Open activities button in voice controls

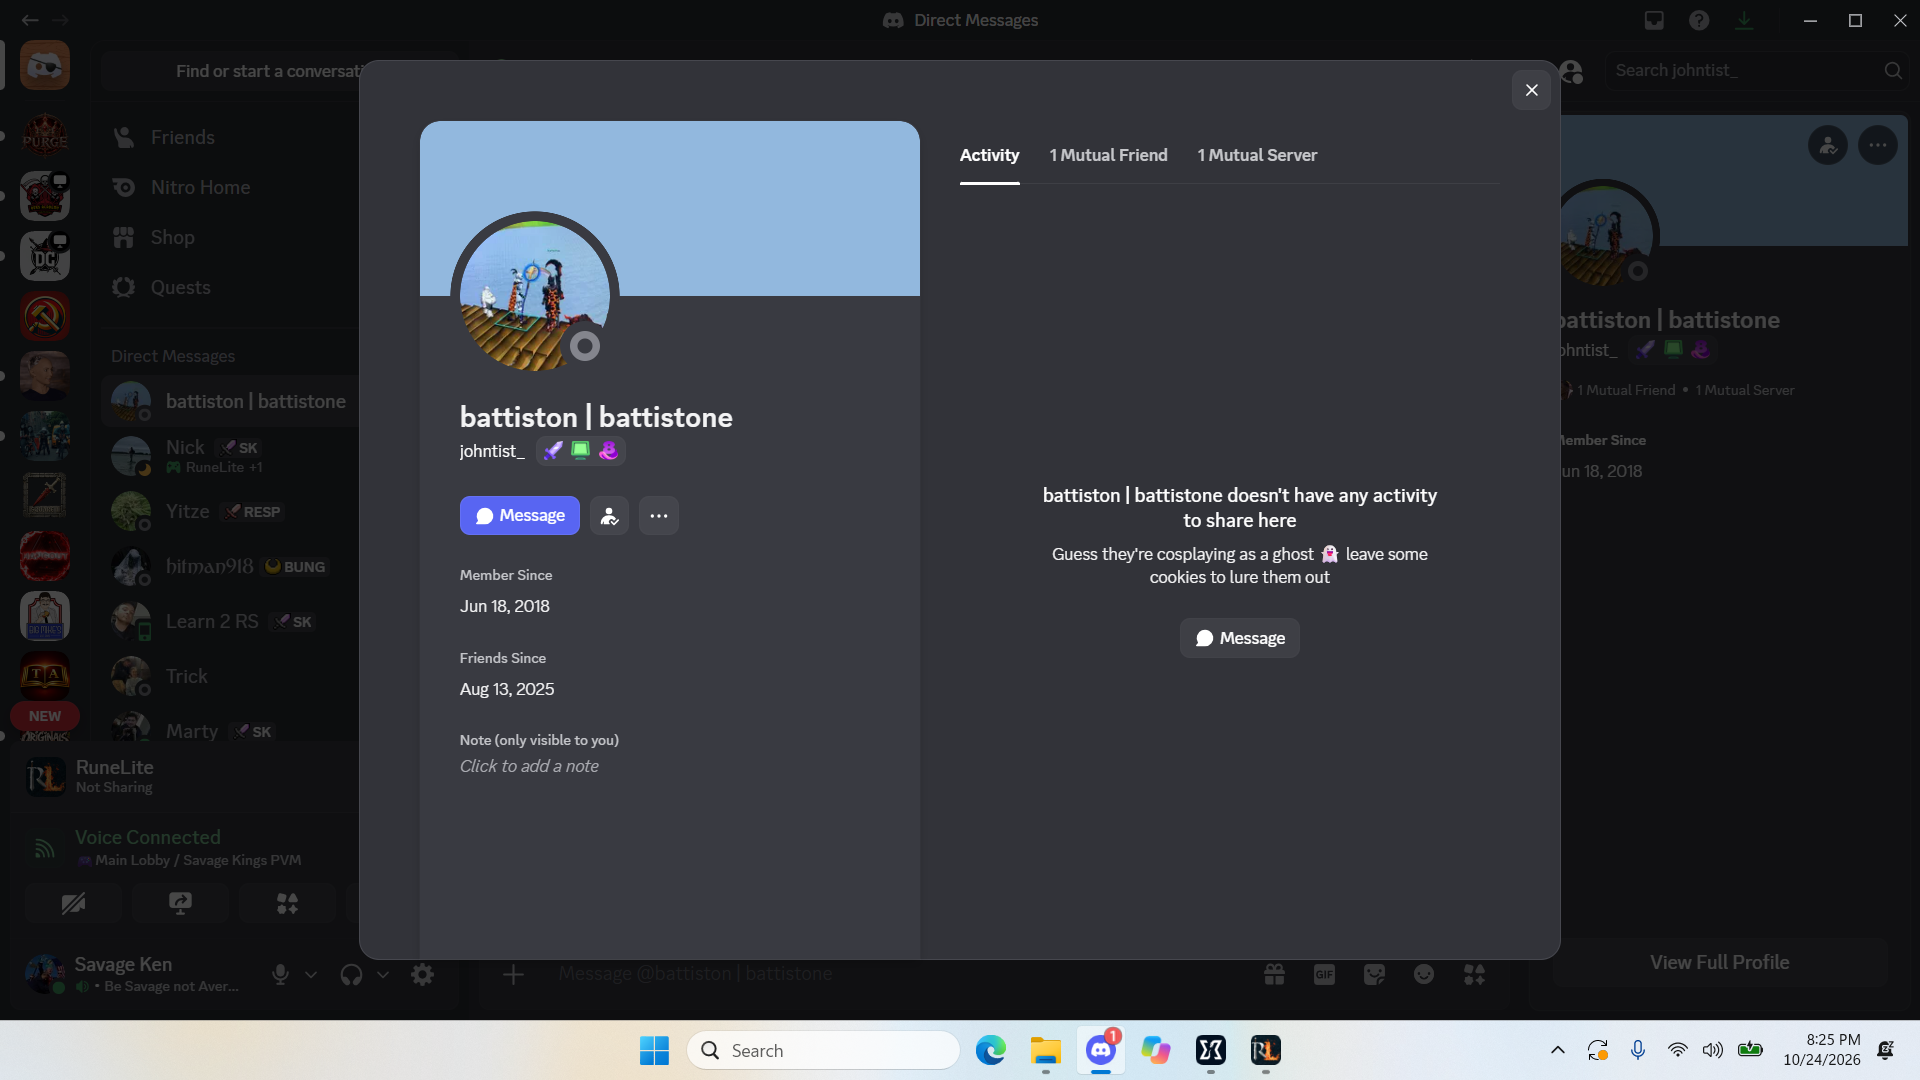[287, 904]
